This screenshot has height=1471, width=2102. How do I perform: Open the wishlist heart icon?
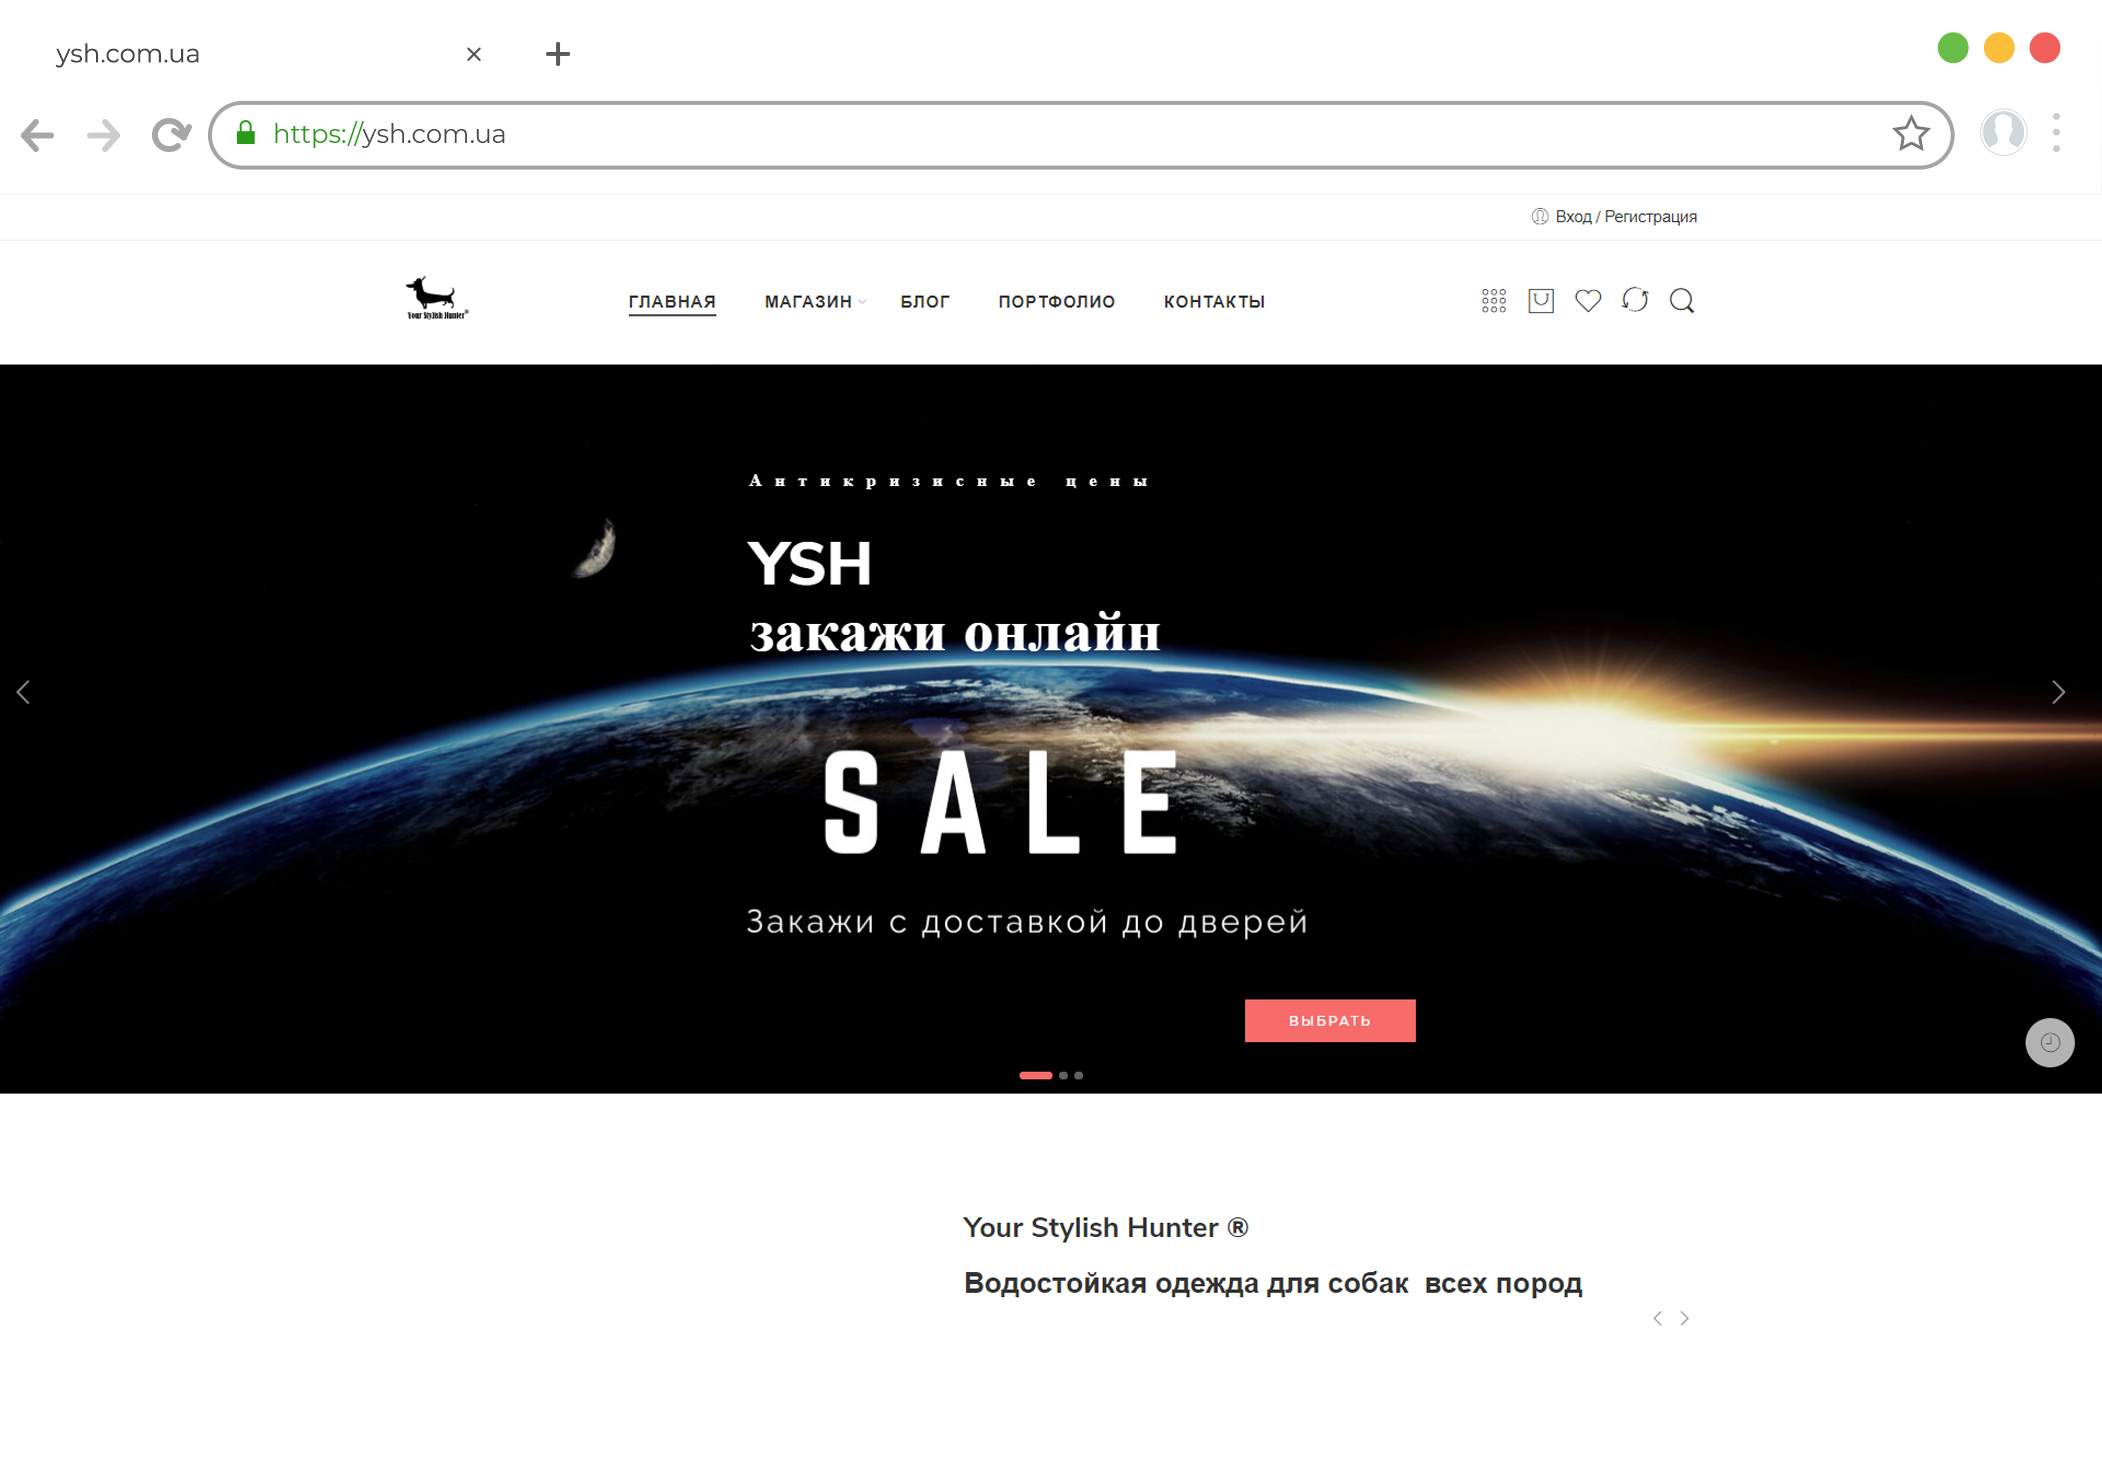pyautogui.click(x=1587, y=301)
